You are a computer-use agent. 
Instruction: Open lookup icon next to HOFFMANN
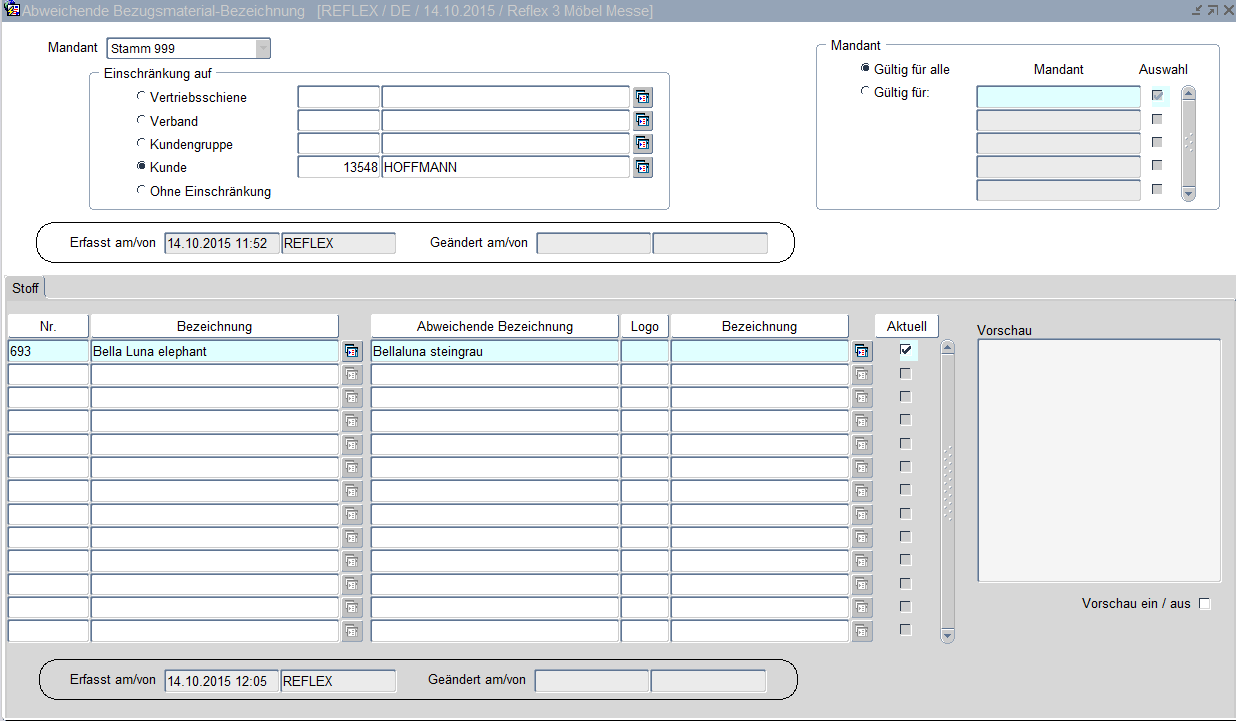click(x=642, y=167)
